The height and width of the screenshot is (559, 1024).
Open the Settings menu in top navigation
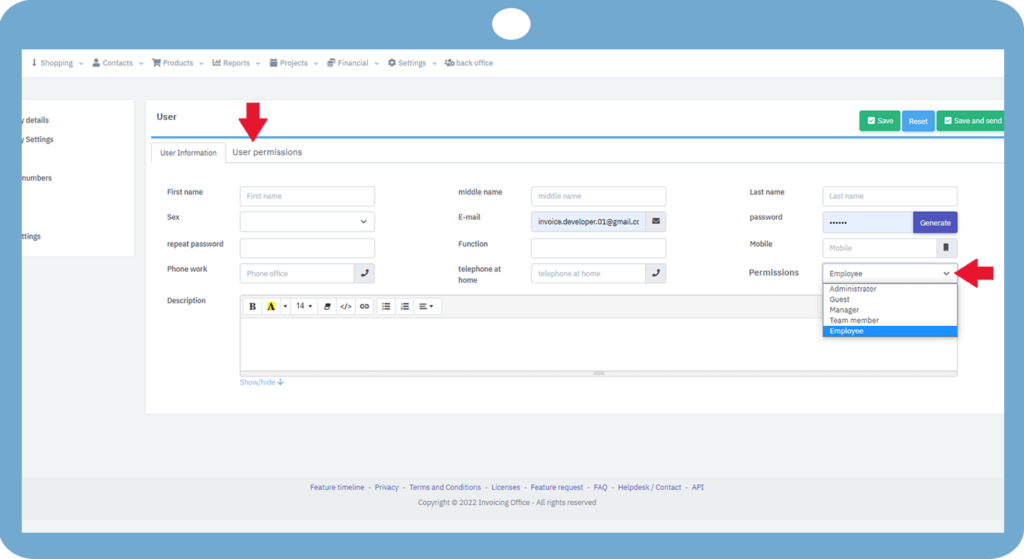pos(411,63)
